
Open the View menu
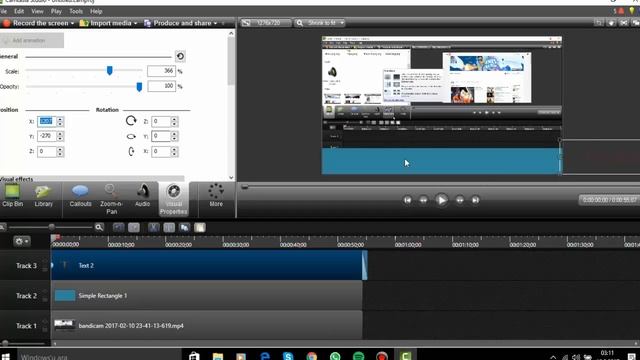(37, 11)
